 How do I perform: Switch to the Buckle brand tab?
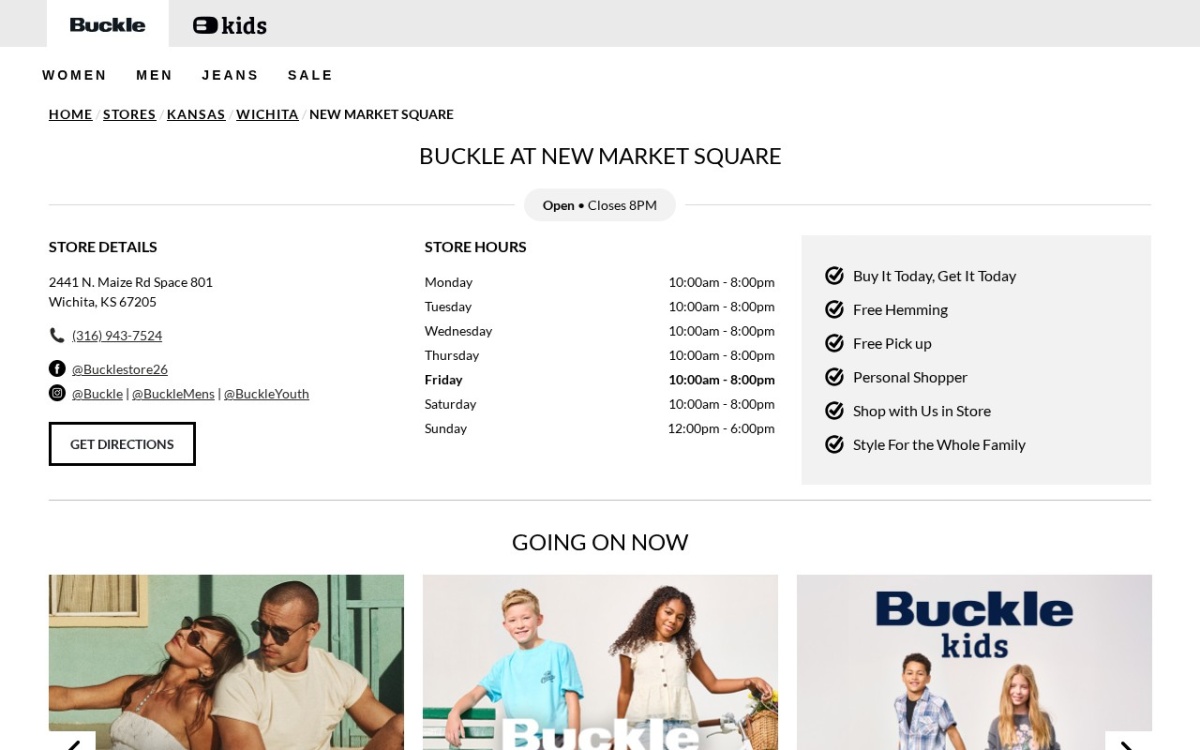coord(107,24)
